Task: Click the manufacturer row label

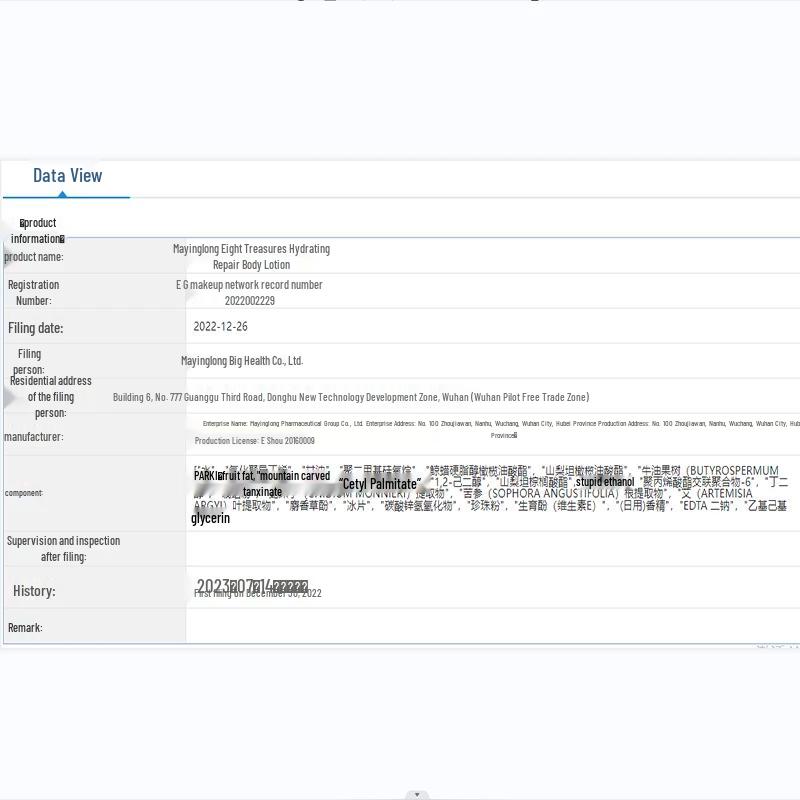Action: coord(33,437)
